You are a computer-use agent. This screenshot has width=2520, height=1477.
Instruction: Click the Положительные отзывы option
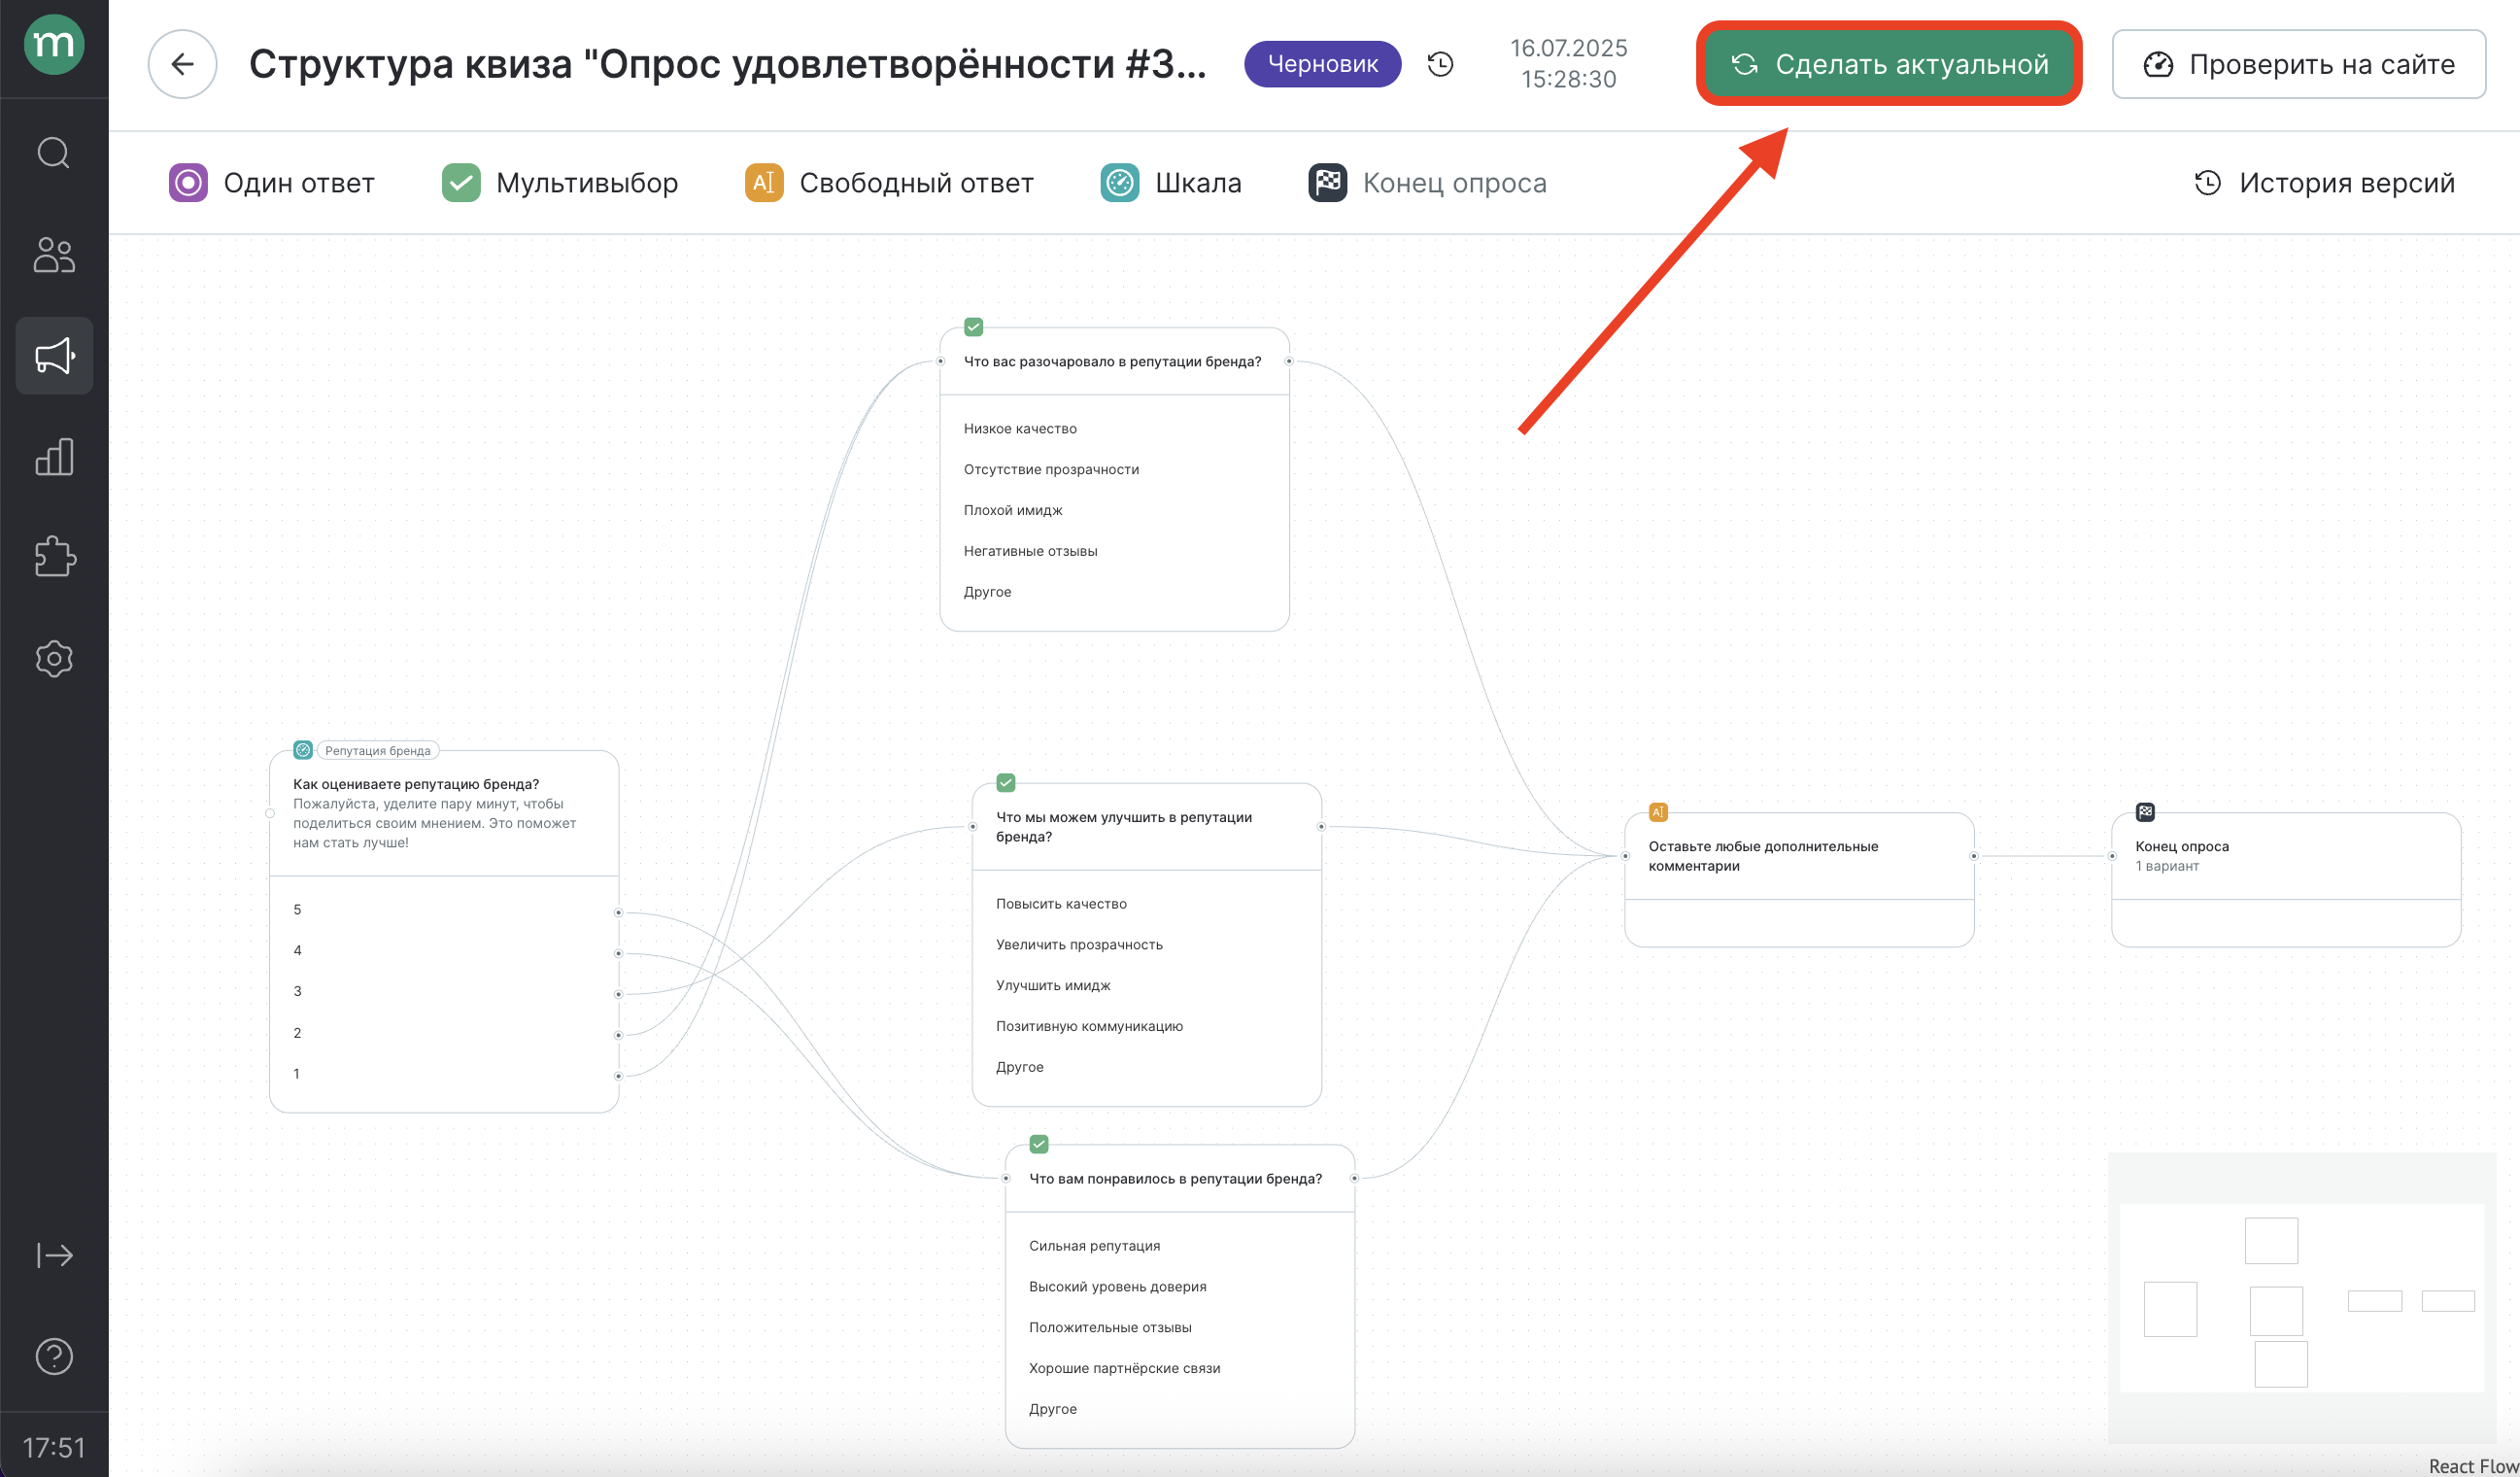1110,1328
